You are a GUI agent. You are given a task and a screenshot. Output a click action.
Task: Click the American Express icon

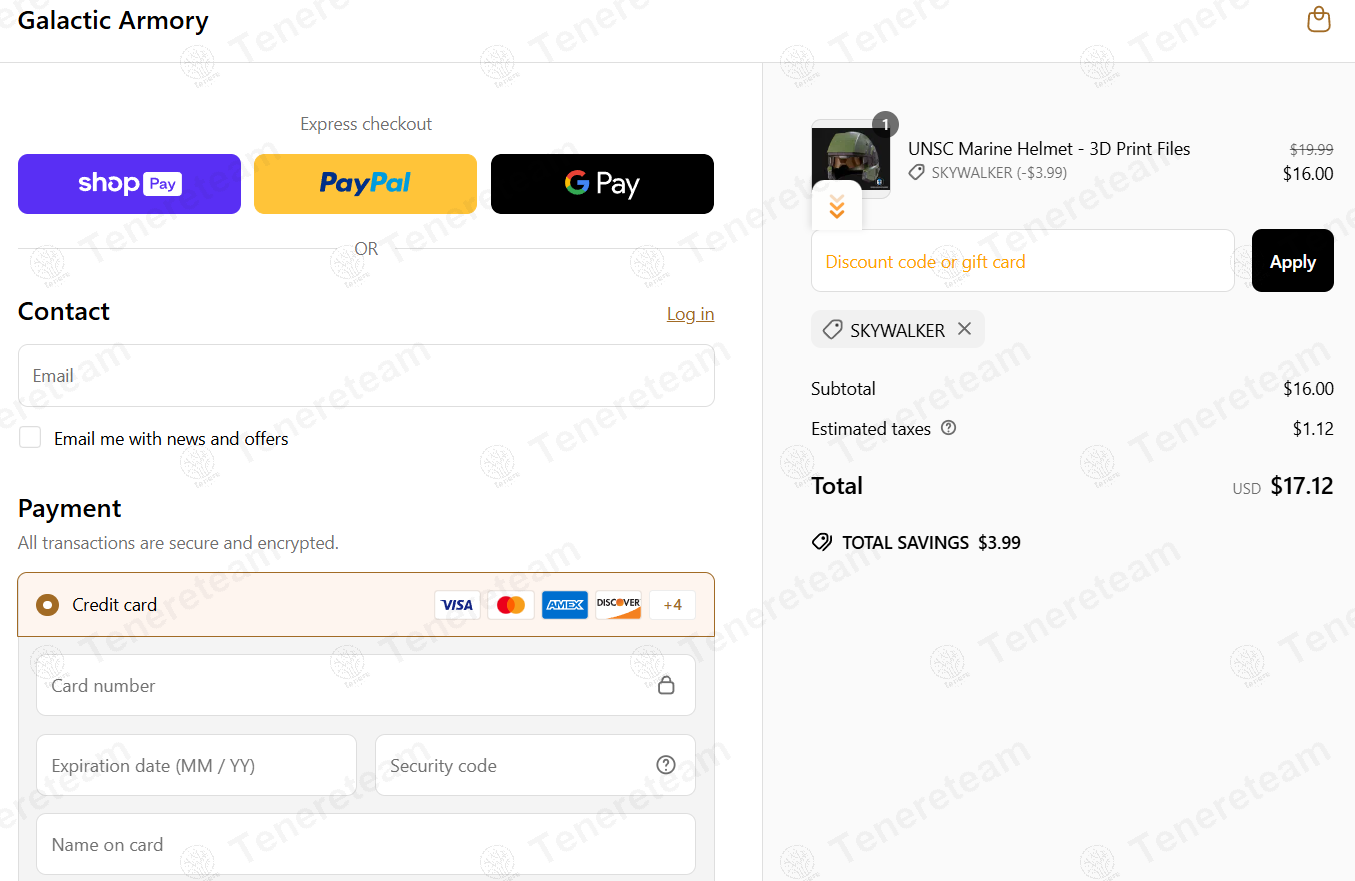pos(565,605)
